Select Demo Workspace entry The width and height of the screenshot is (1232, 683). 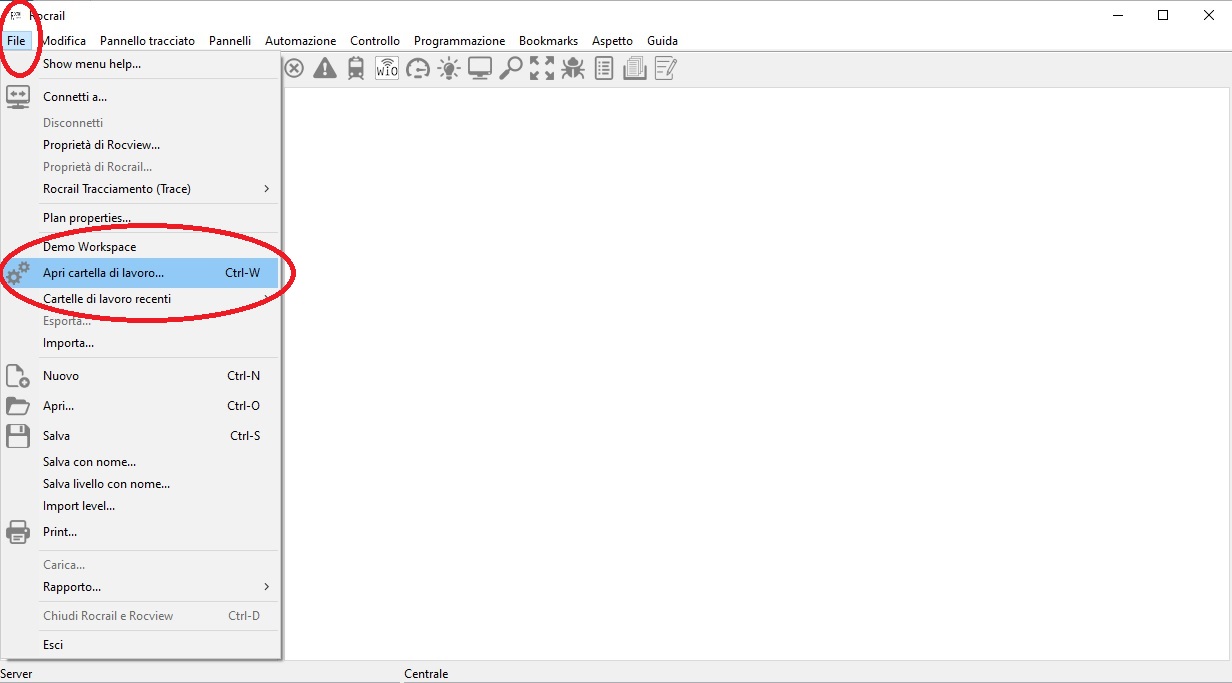point(89,247)
